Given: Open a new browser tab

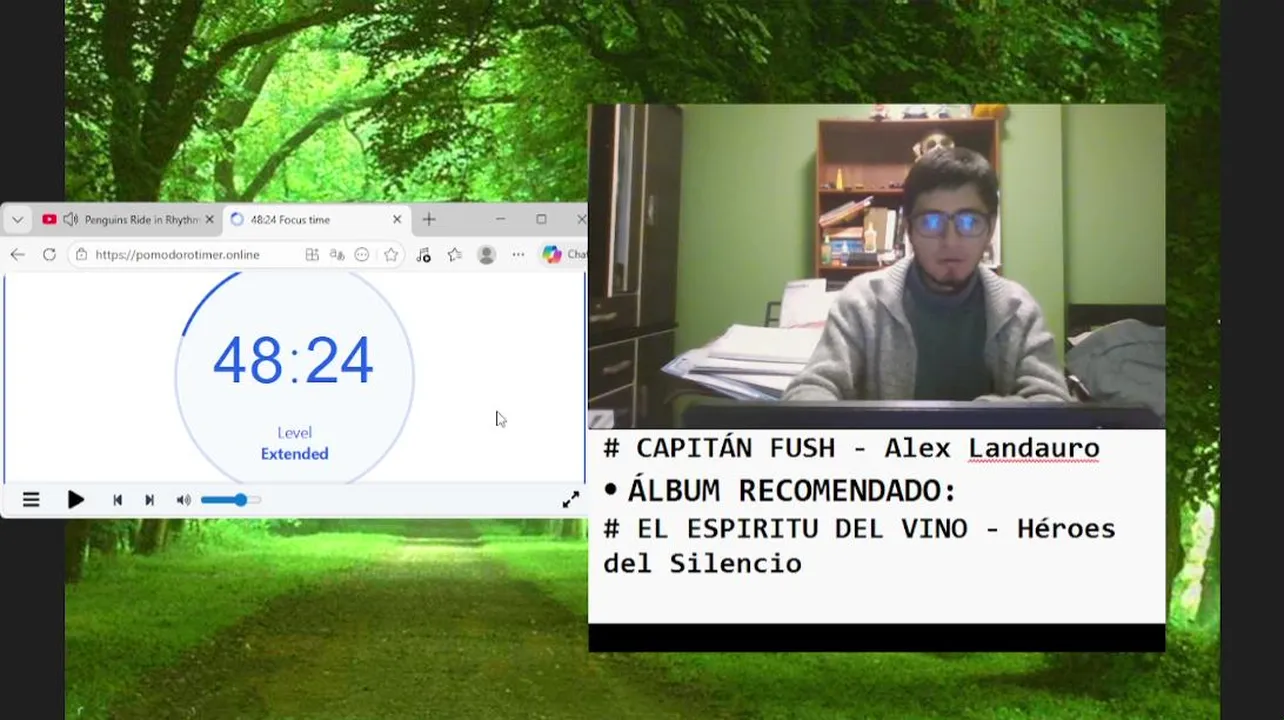Looking at the screenshot, I should [x=429, y=220].
